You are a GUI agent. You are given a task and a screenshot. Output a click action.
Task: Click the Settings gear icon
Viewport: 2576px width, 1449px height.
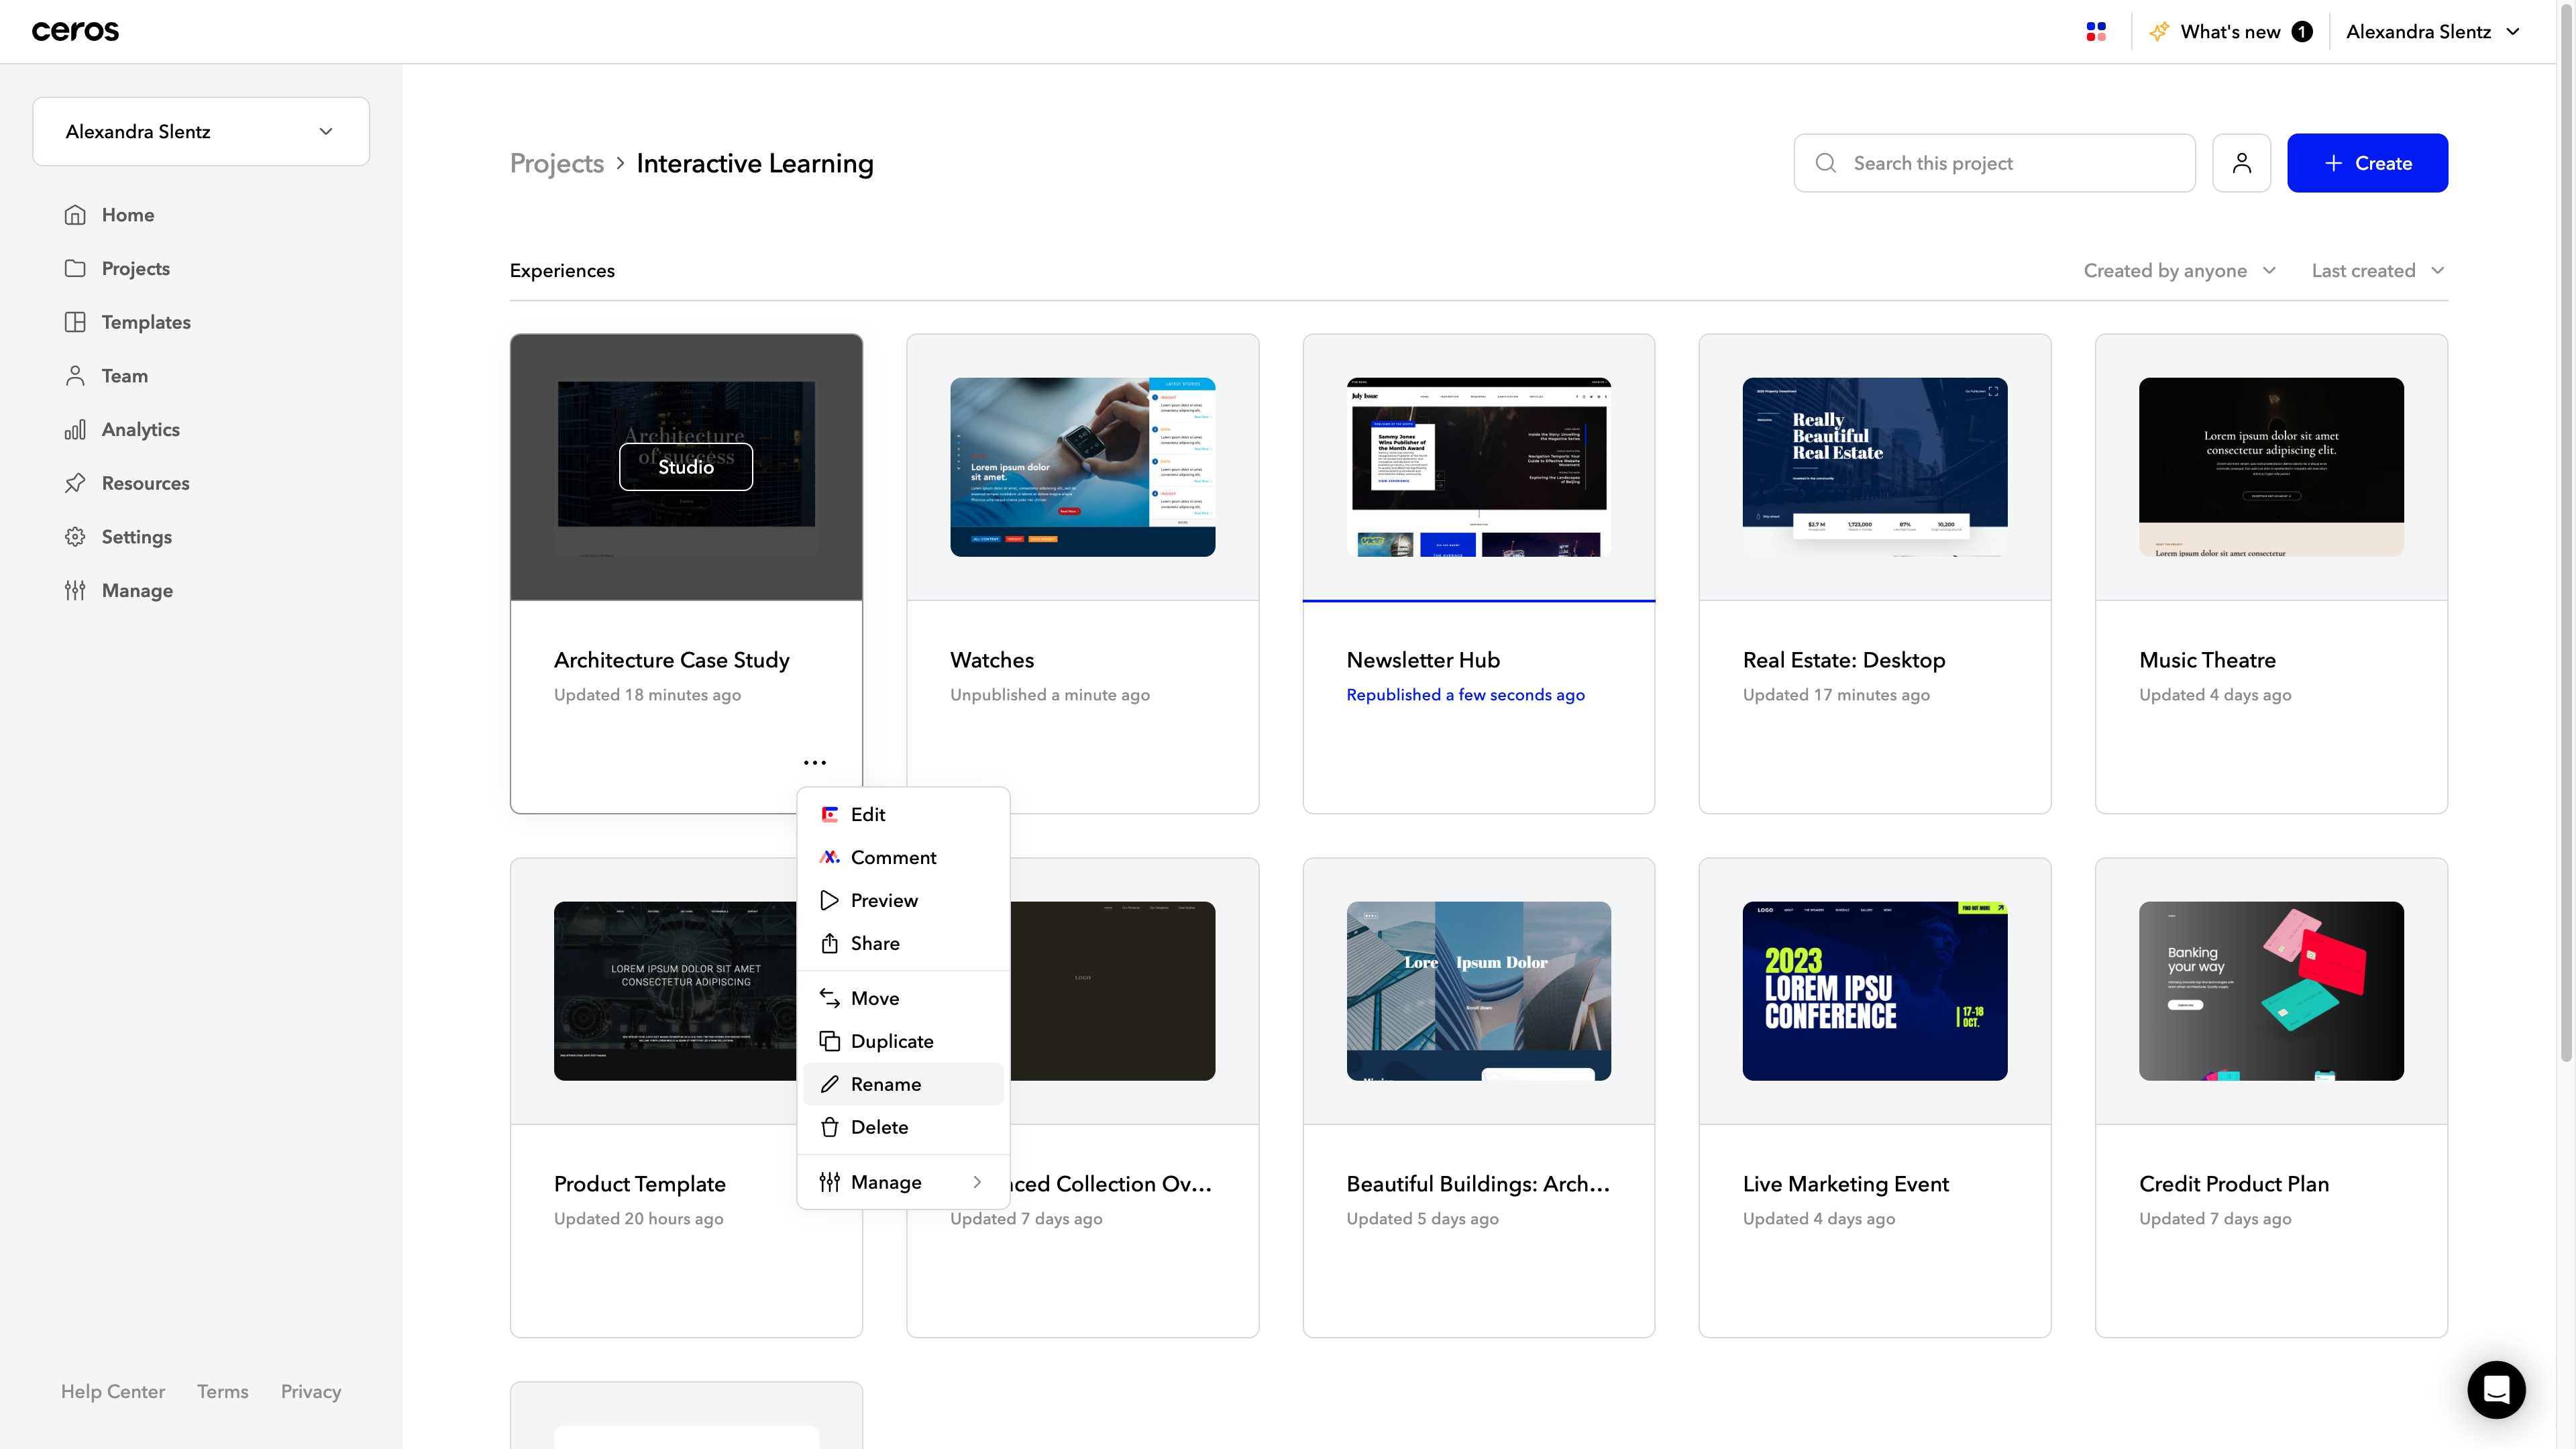[x=75, y=537]
